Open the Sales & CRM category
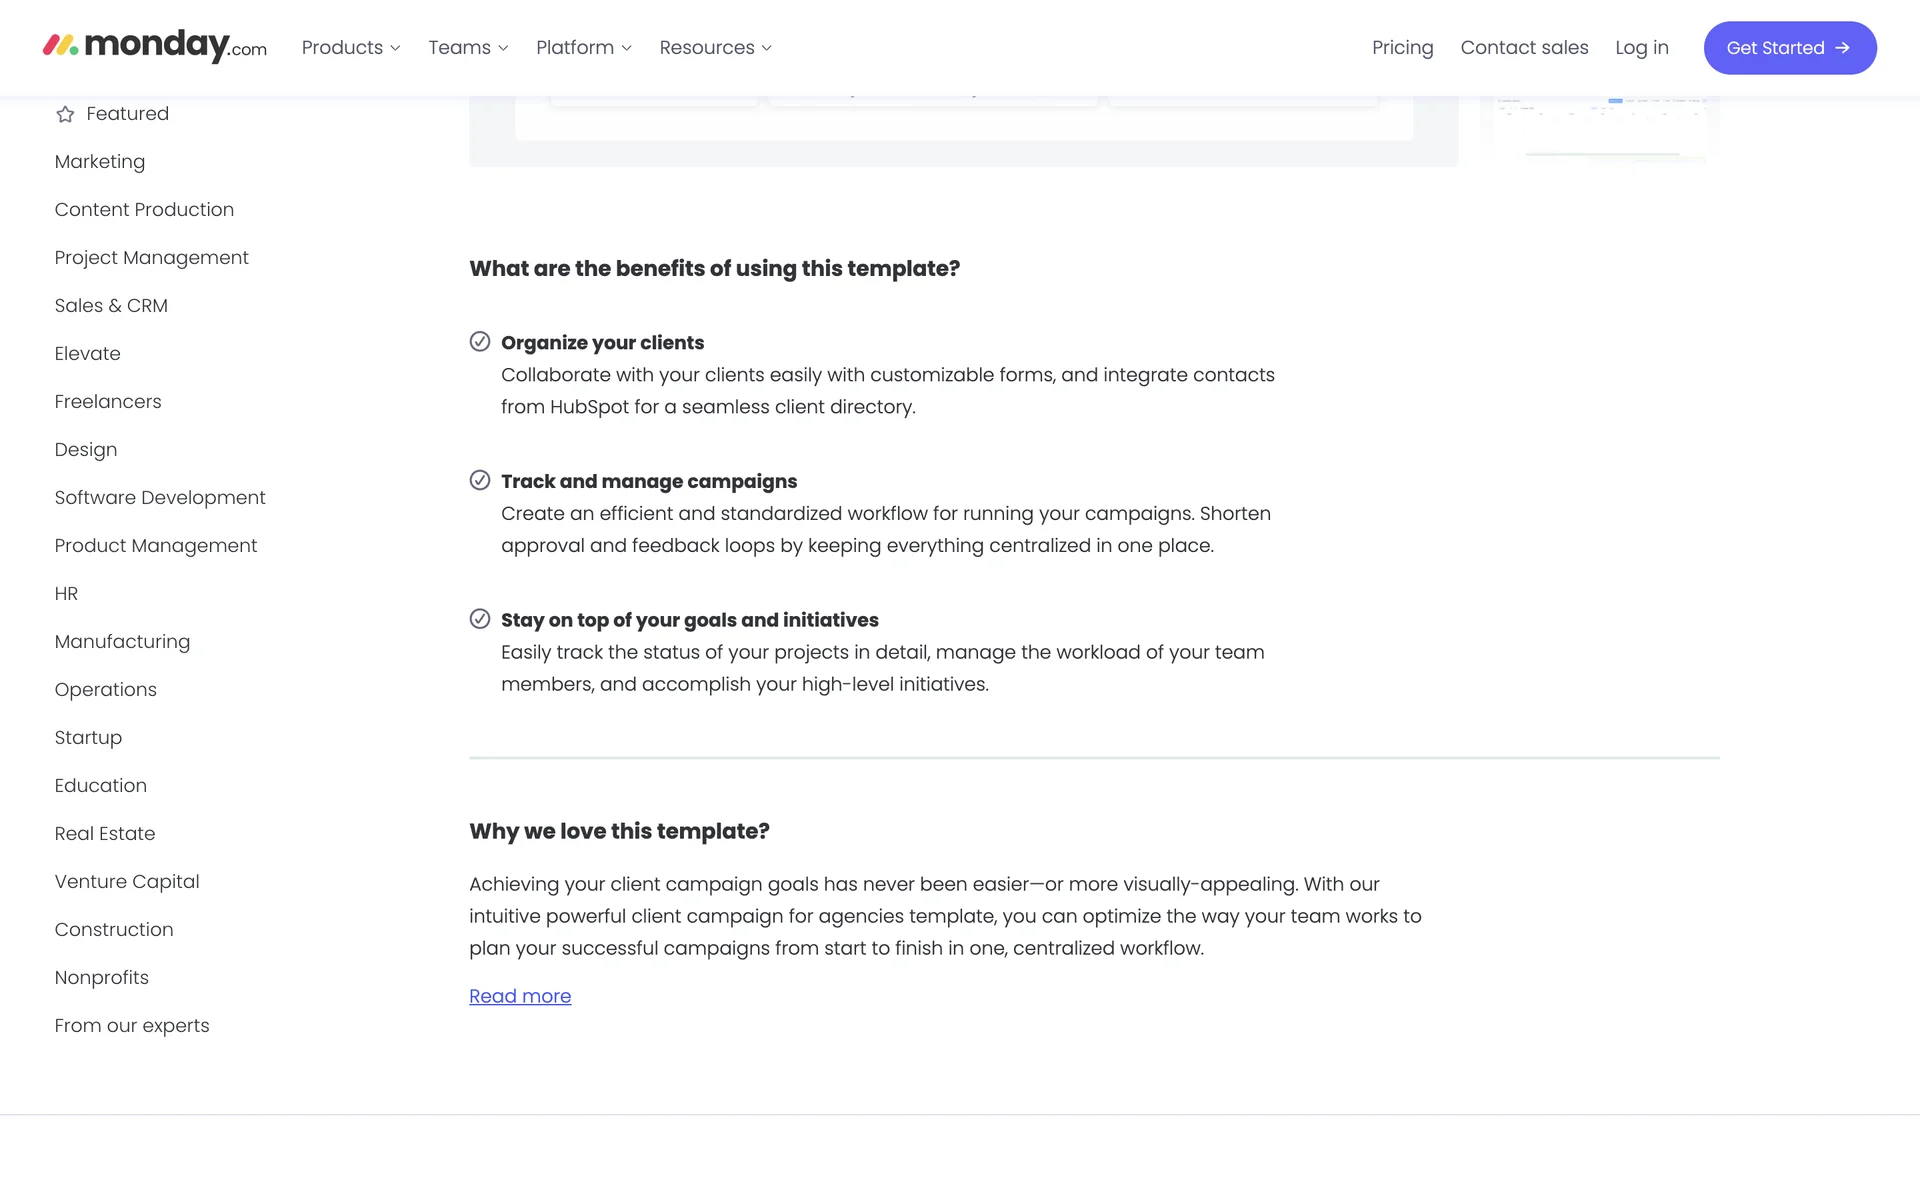This screenshot has height=1200, width=1920. pyautogui.click(x=111, y=306)
